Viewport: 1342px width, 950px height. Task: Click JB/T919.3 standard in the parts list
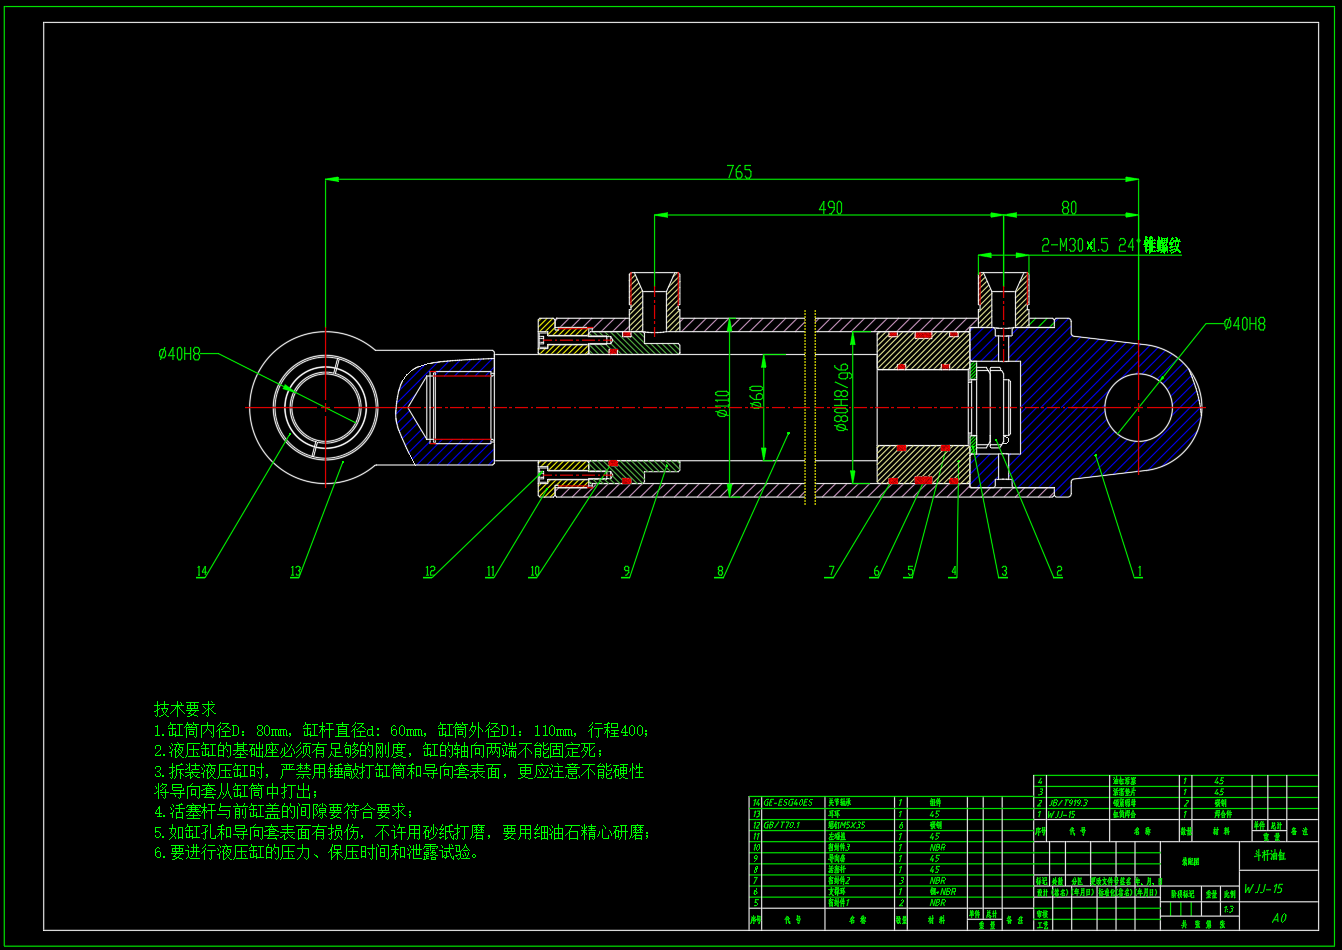coord(1068,802)
